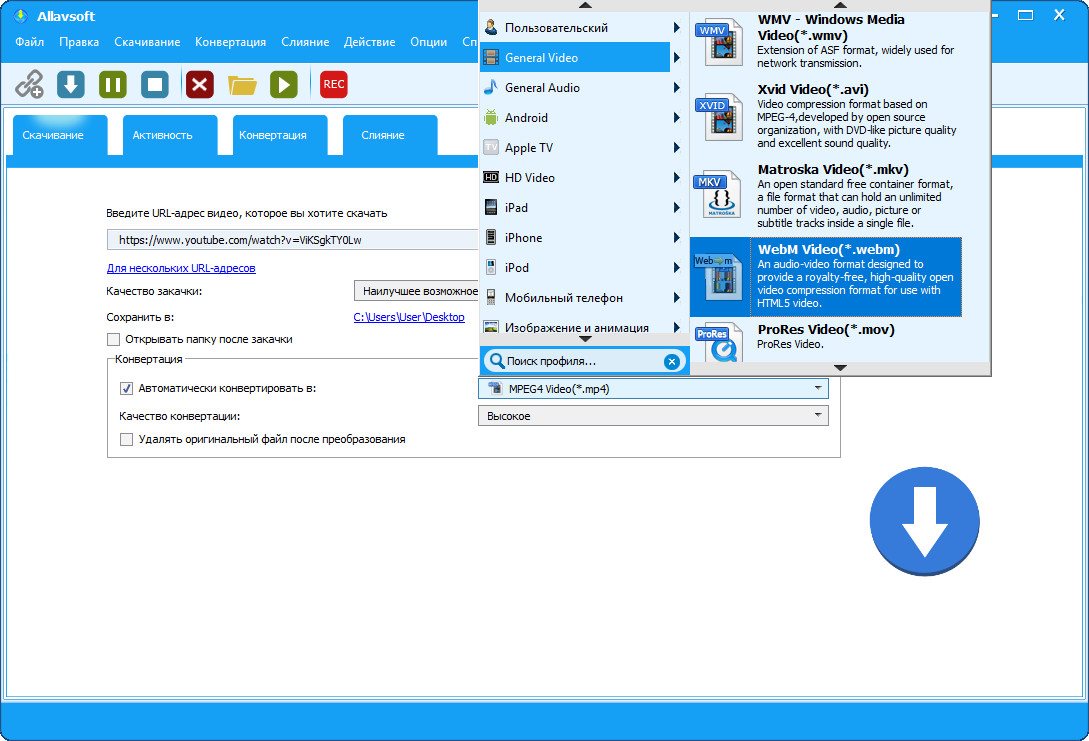Tick delete original file after conversion
Screen dimensions: 1089x741
[126, 439]
